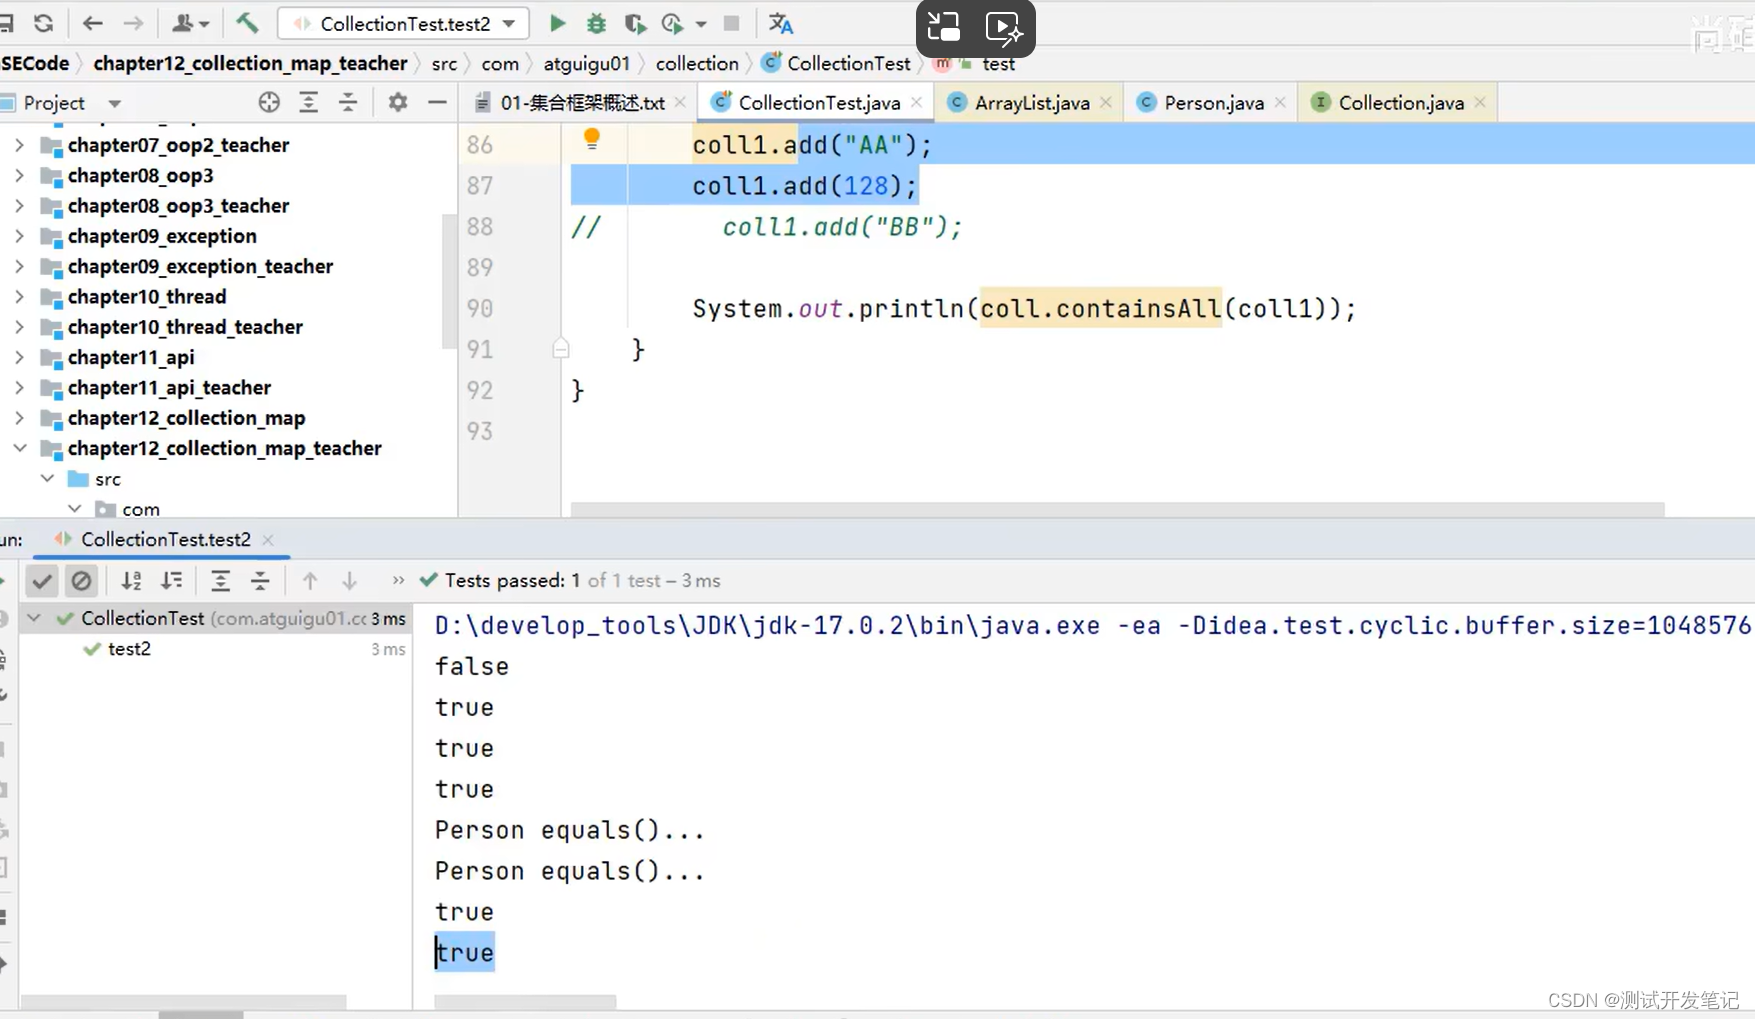Image resolution: width=1755 pixels, height=1019 pixels.
Task: Switch to Collection.java tab
Action: coord(1401,103)
